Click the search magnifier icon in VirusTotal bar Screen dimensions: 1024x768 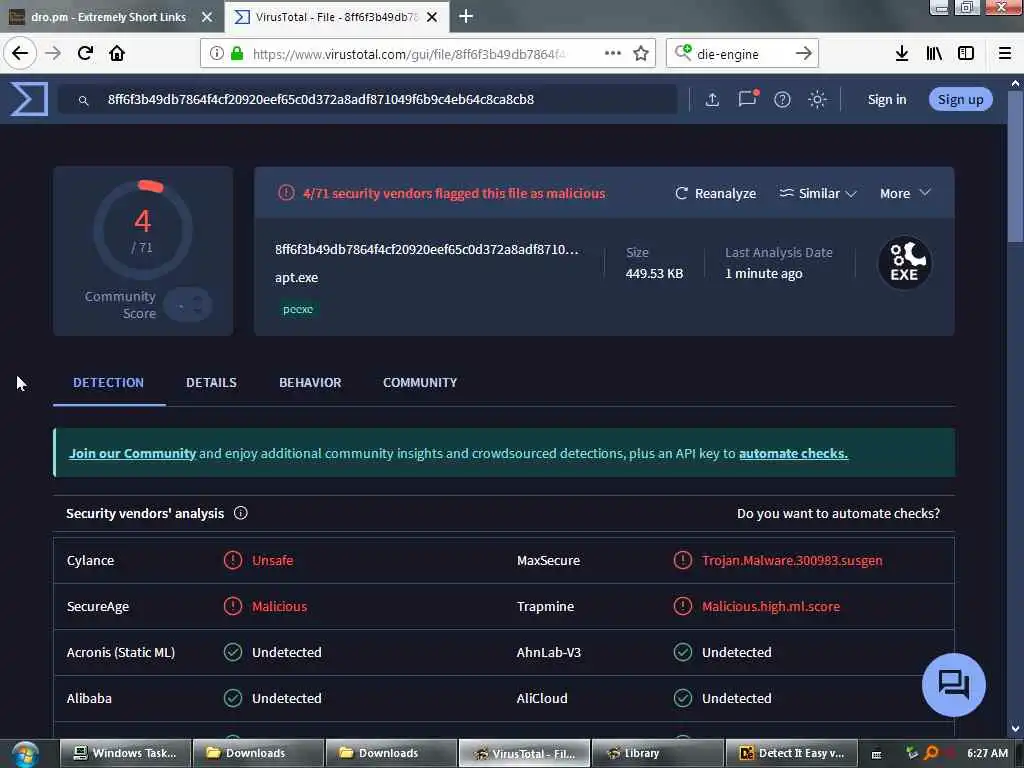pyautogui.click(x=83, y=100)
